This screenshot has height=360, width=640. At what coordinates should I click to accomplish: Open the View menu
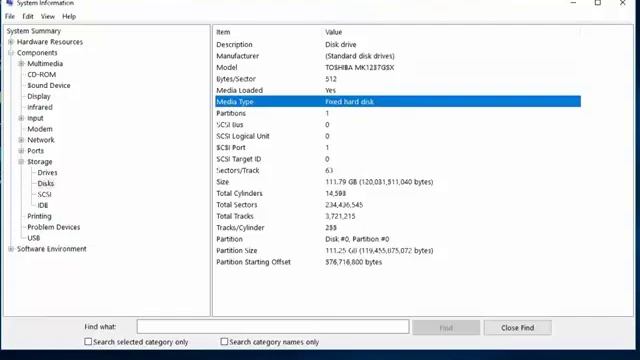point(48,17)
